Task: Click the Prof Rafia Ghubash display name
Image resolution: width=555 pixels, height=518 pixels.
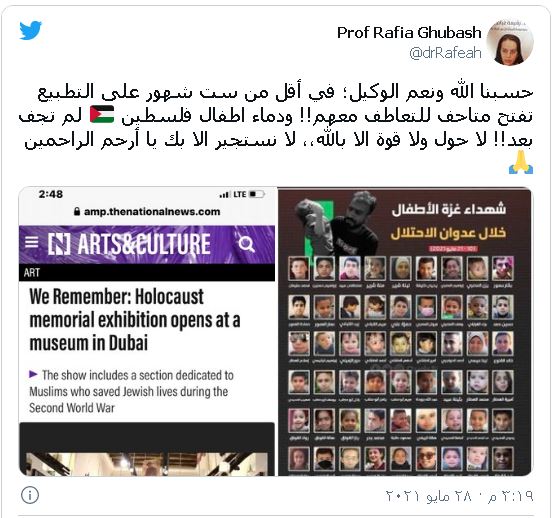Action: 409,33
